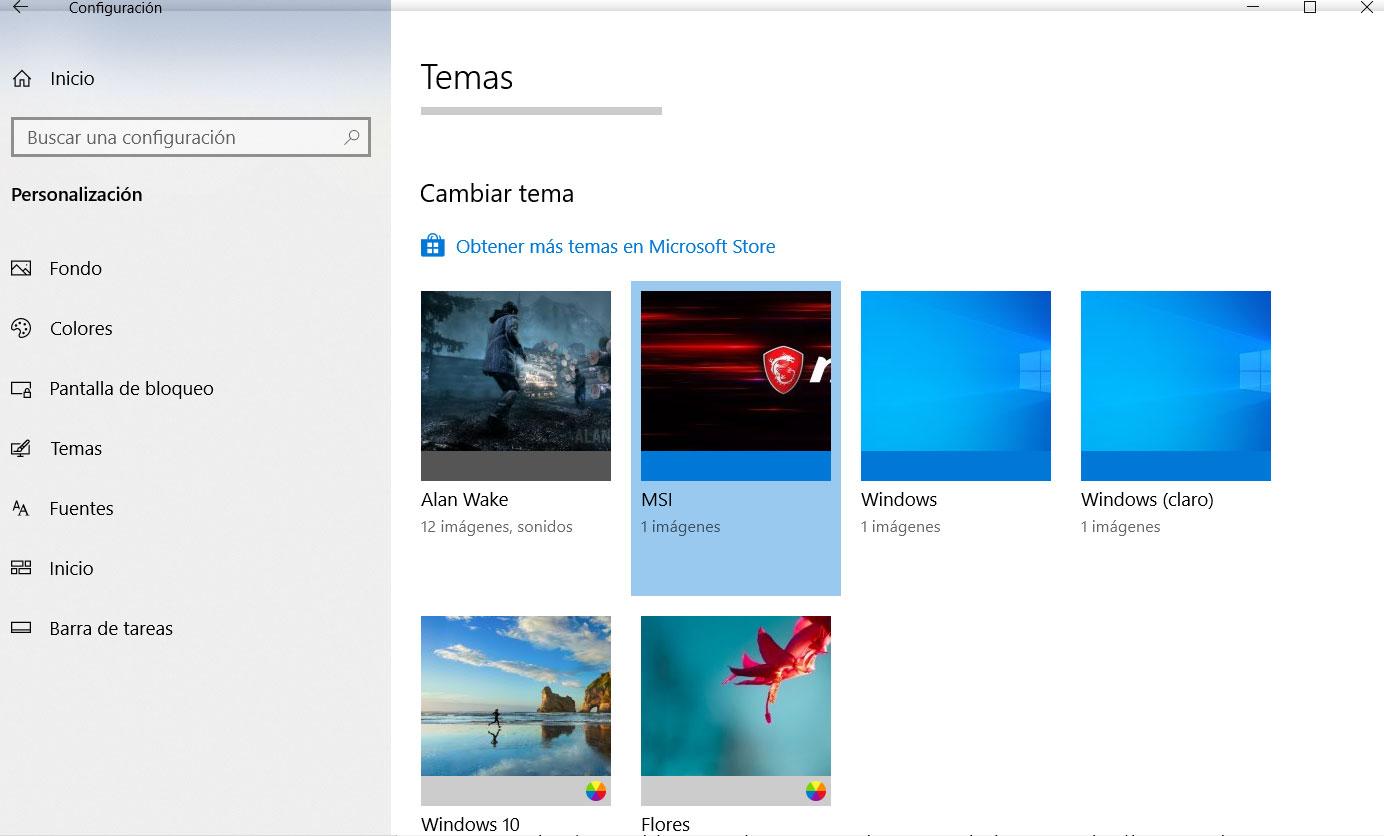Image resolution: width=1384 pixels, height=836 pixels.
Task: Click the Microsoft Store bag icon
Action: (x=432, y=246)
